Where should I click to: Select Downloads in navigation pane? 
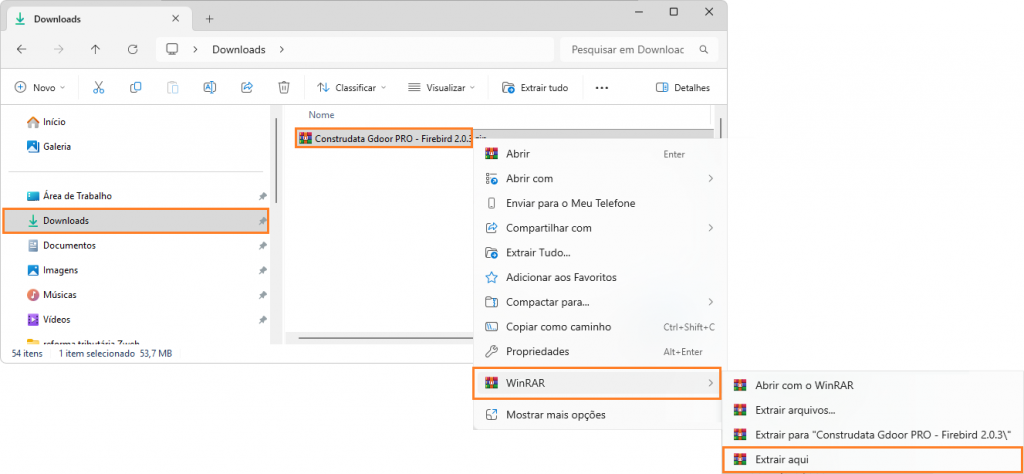136,221
